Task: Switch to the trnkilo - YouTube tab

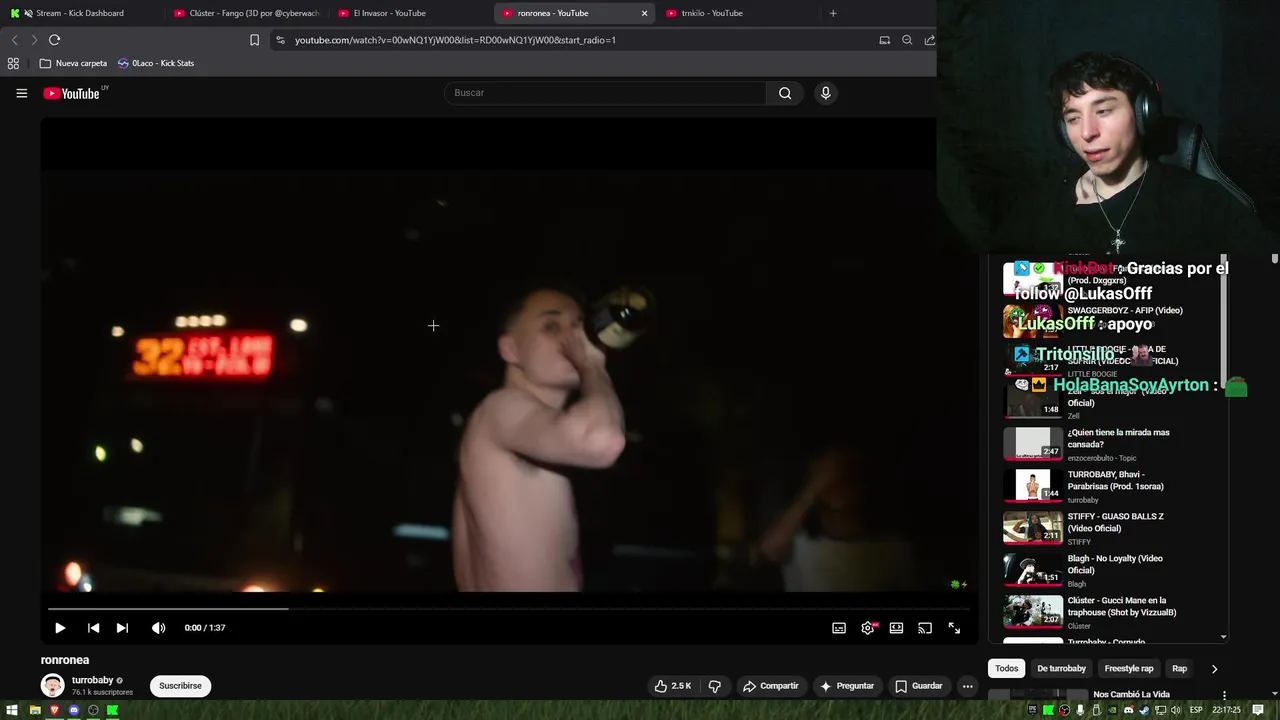Action: [738, 13]
